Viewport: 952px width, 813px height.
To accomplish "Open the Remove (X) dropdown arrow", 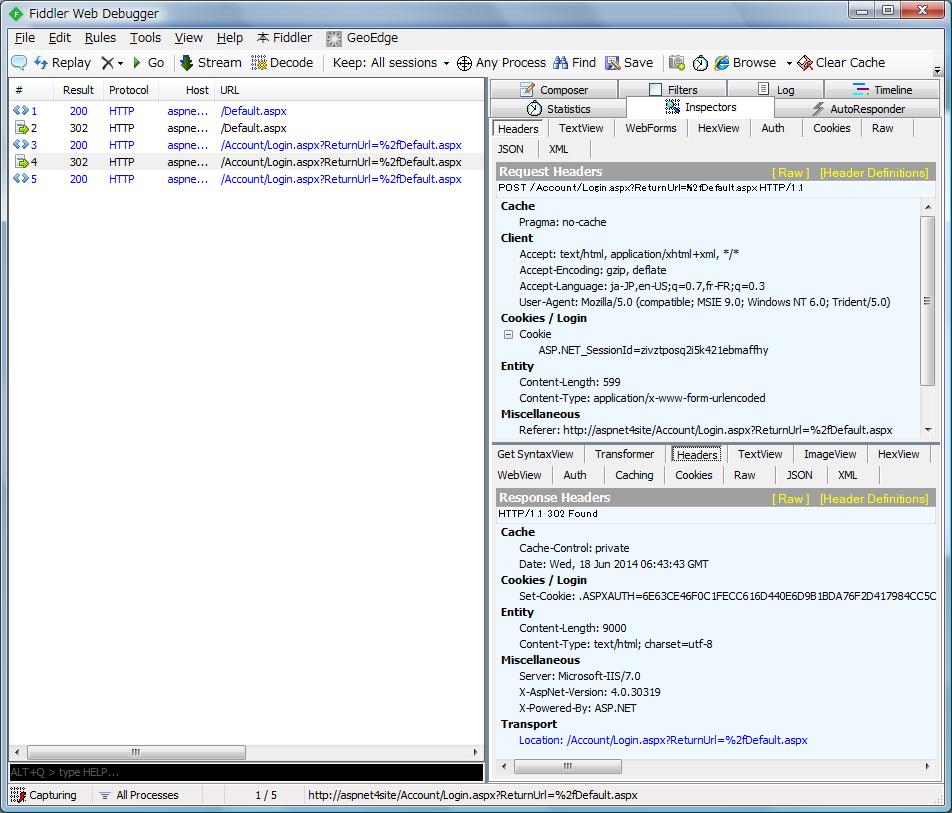I will pyautogui.click(x=120, y=63).
